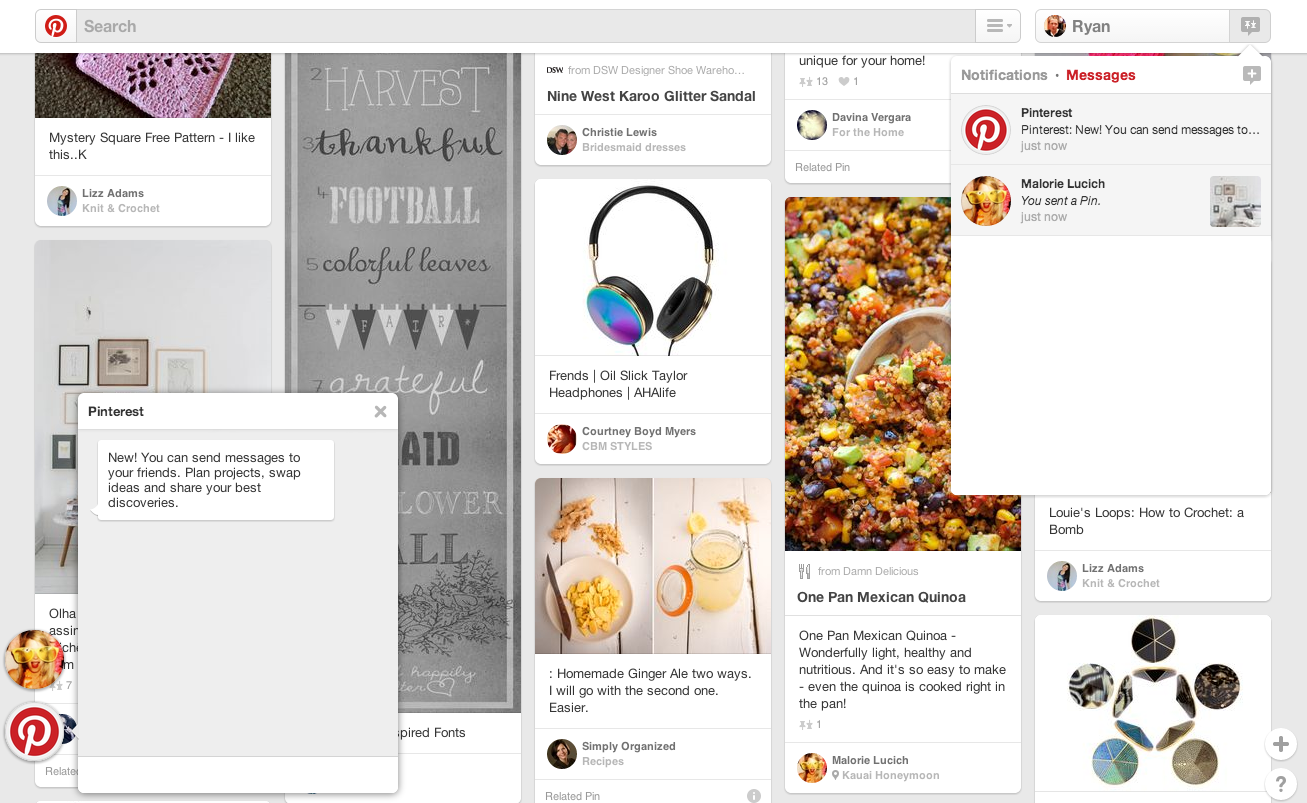
Task: Select the Messages tab
Action: [1101, 75]
